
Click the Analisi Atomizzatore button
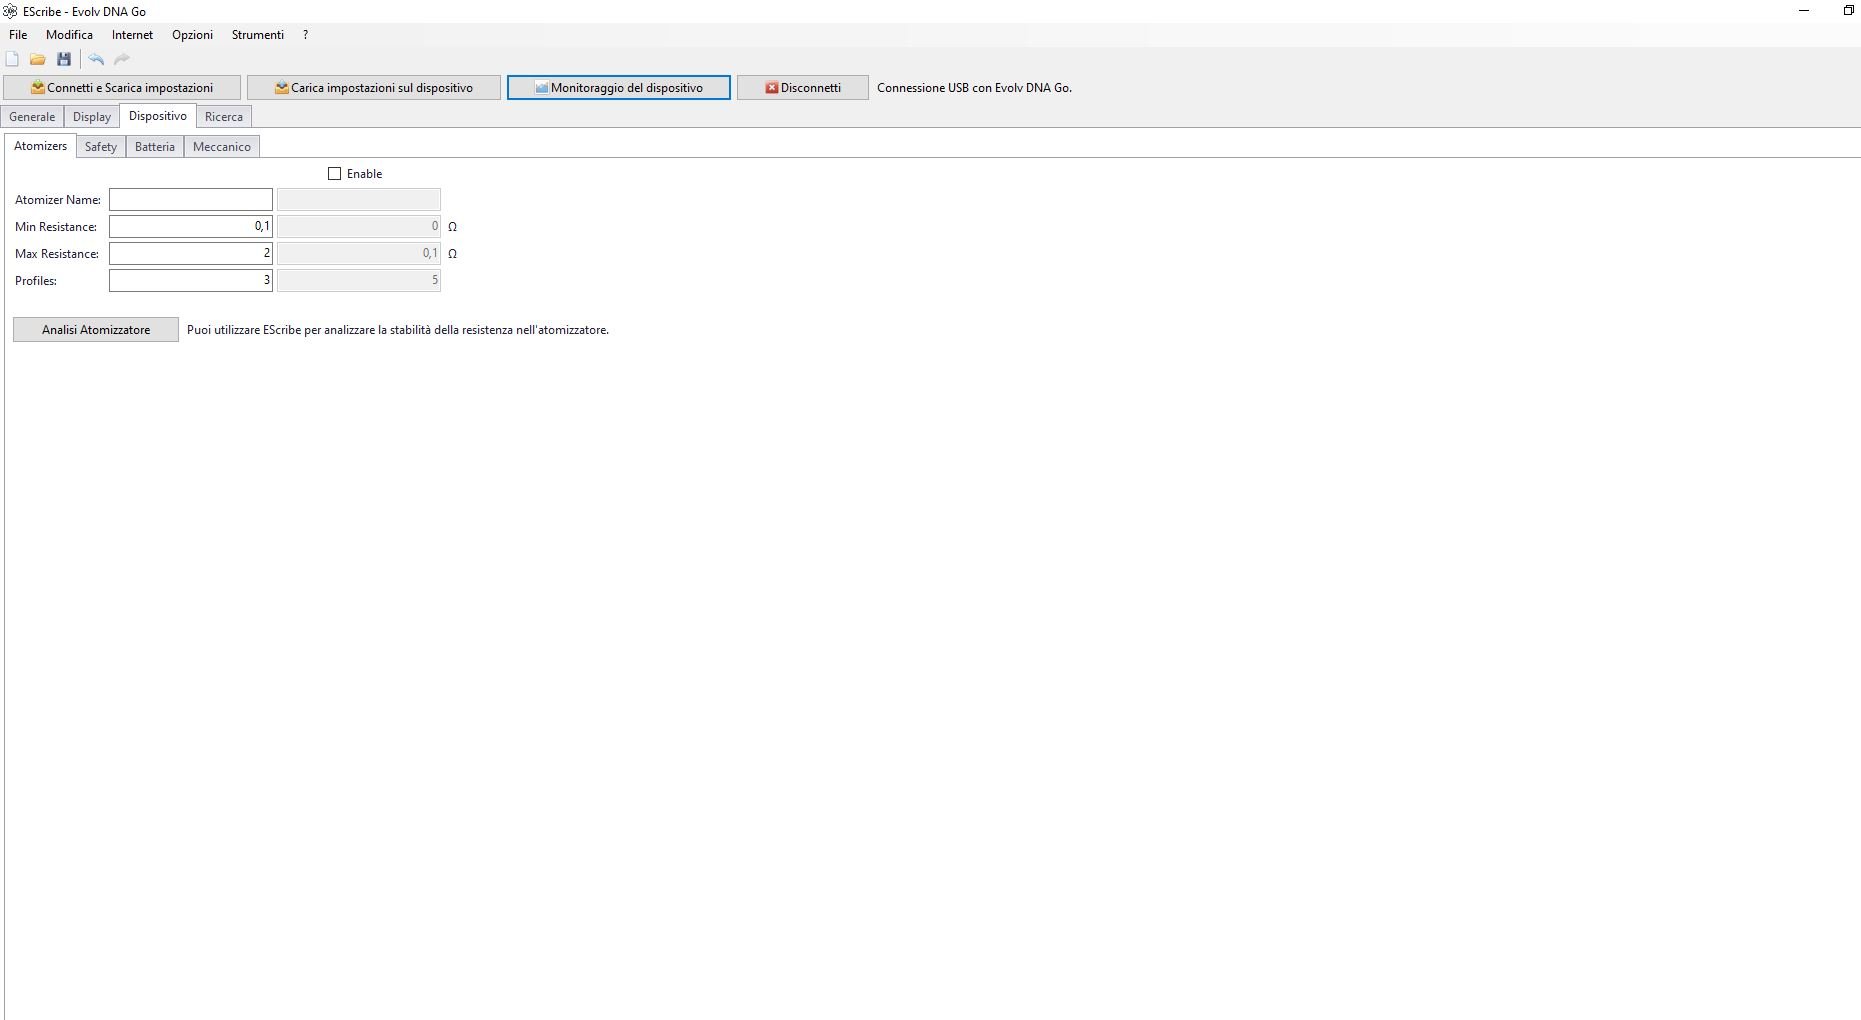(96, 330)
